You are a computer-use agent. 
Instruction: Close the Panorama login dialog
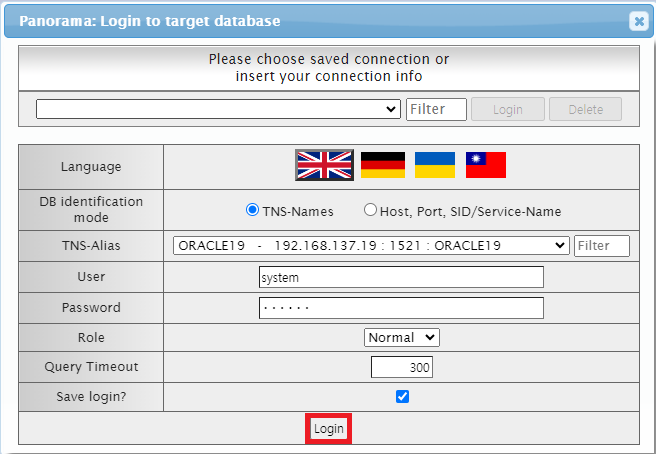point(639,21)
